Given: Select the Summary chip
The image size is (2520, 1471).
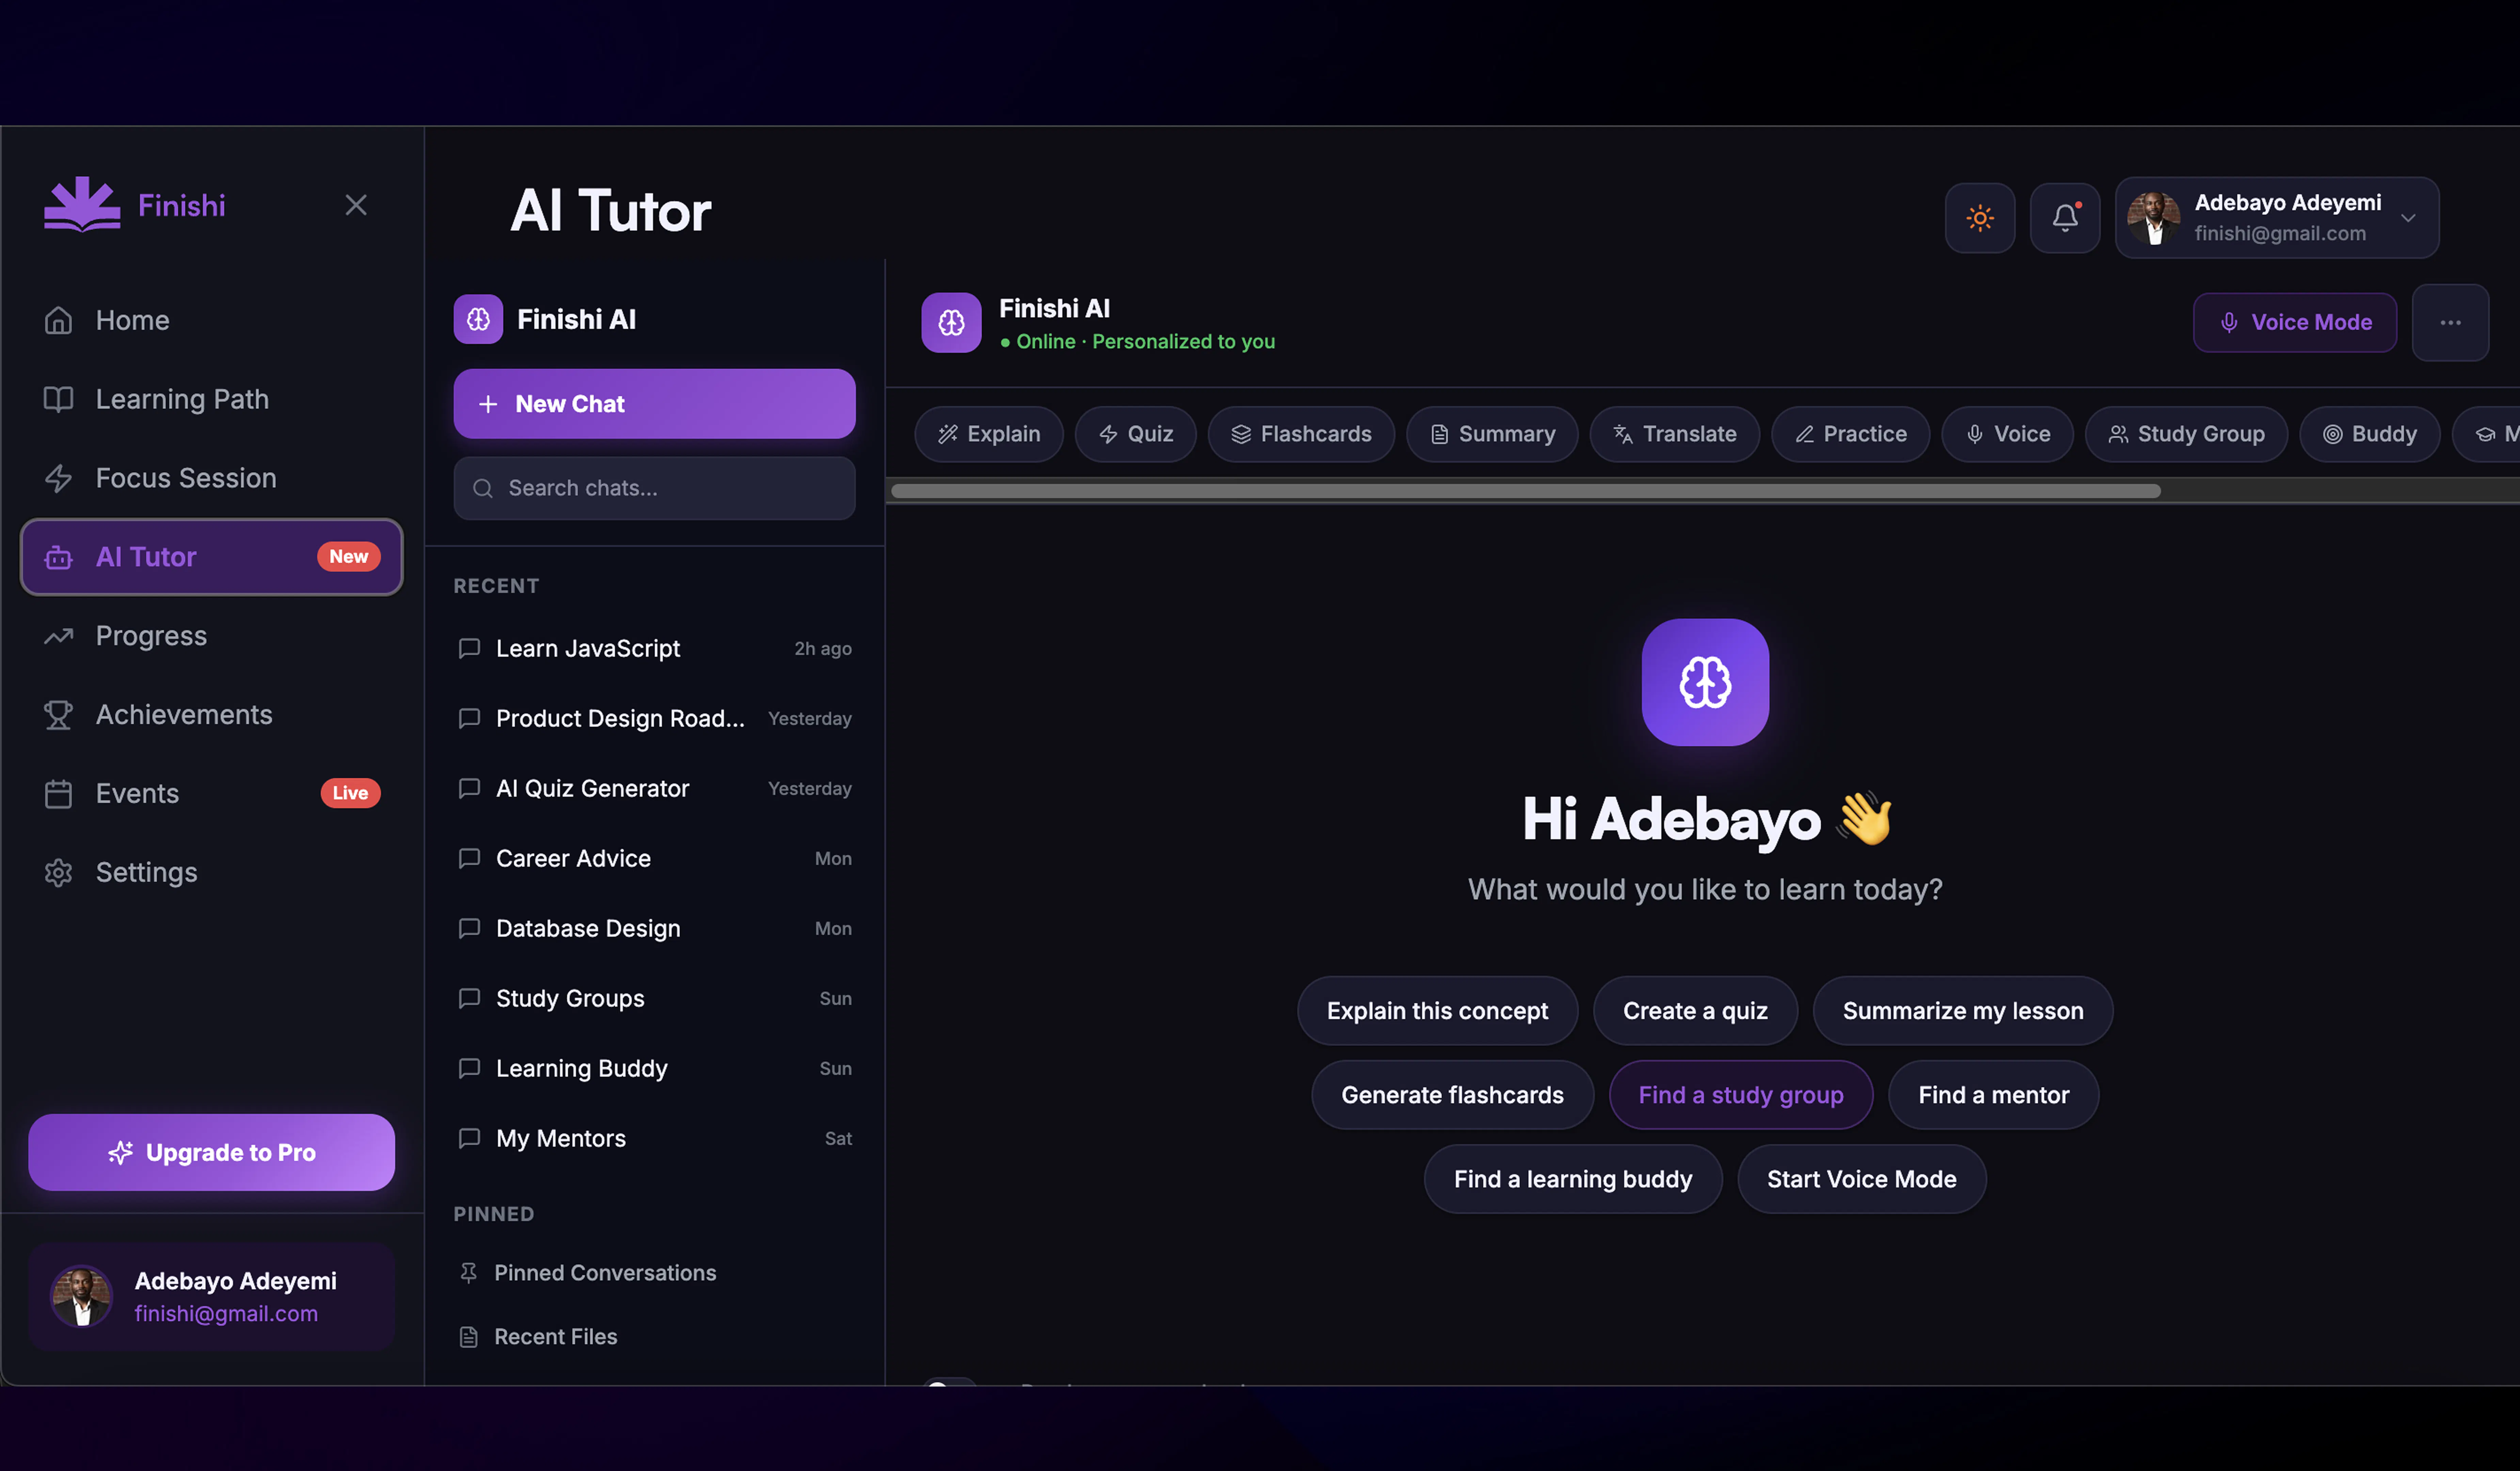Looking at the screenshot, I should coord(1492,434).
